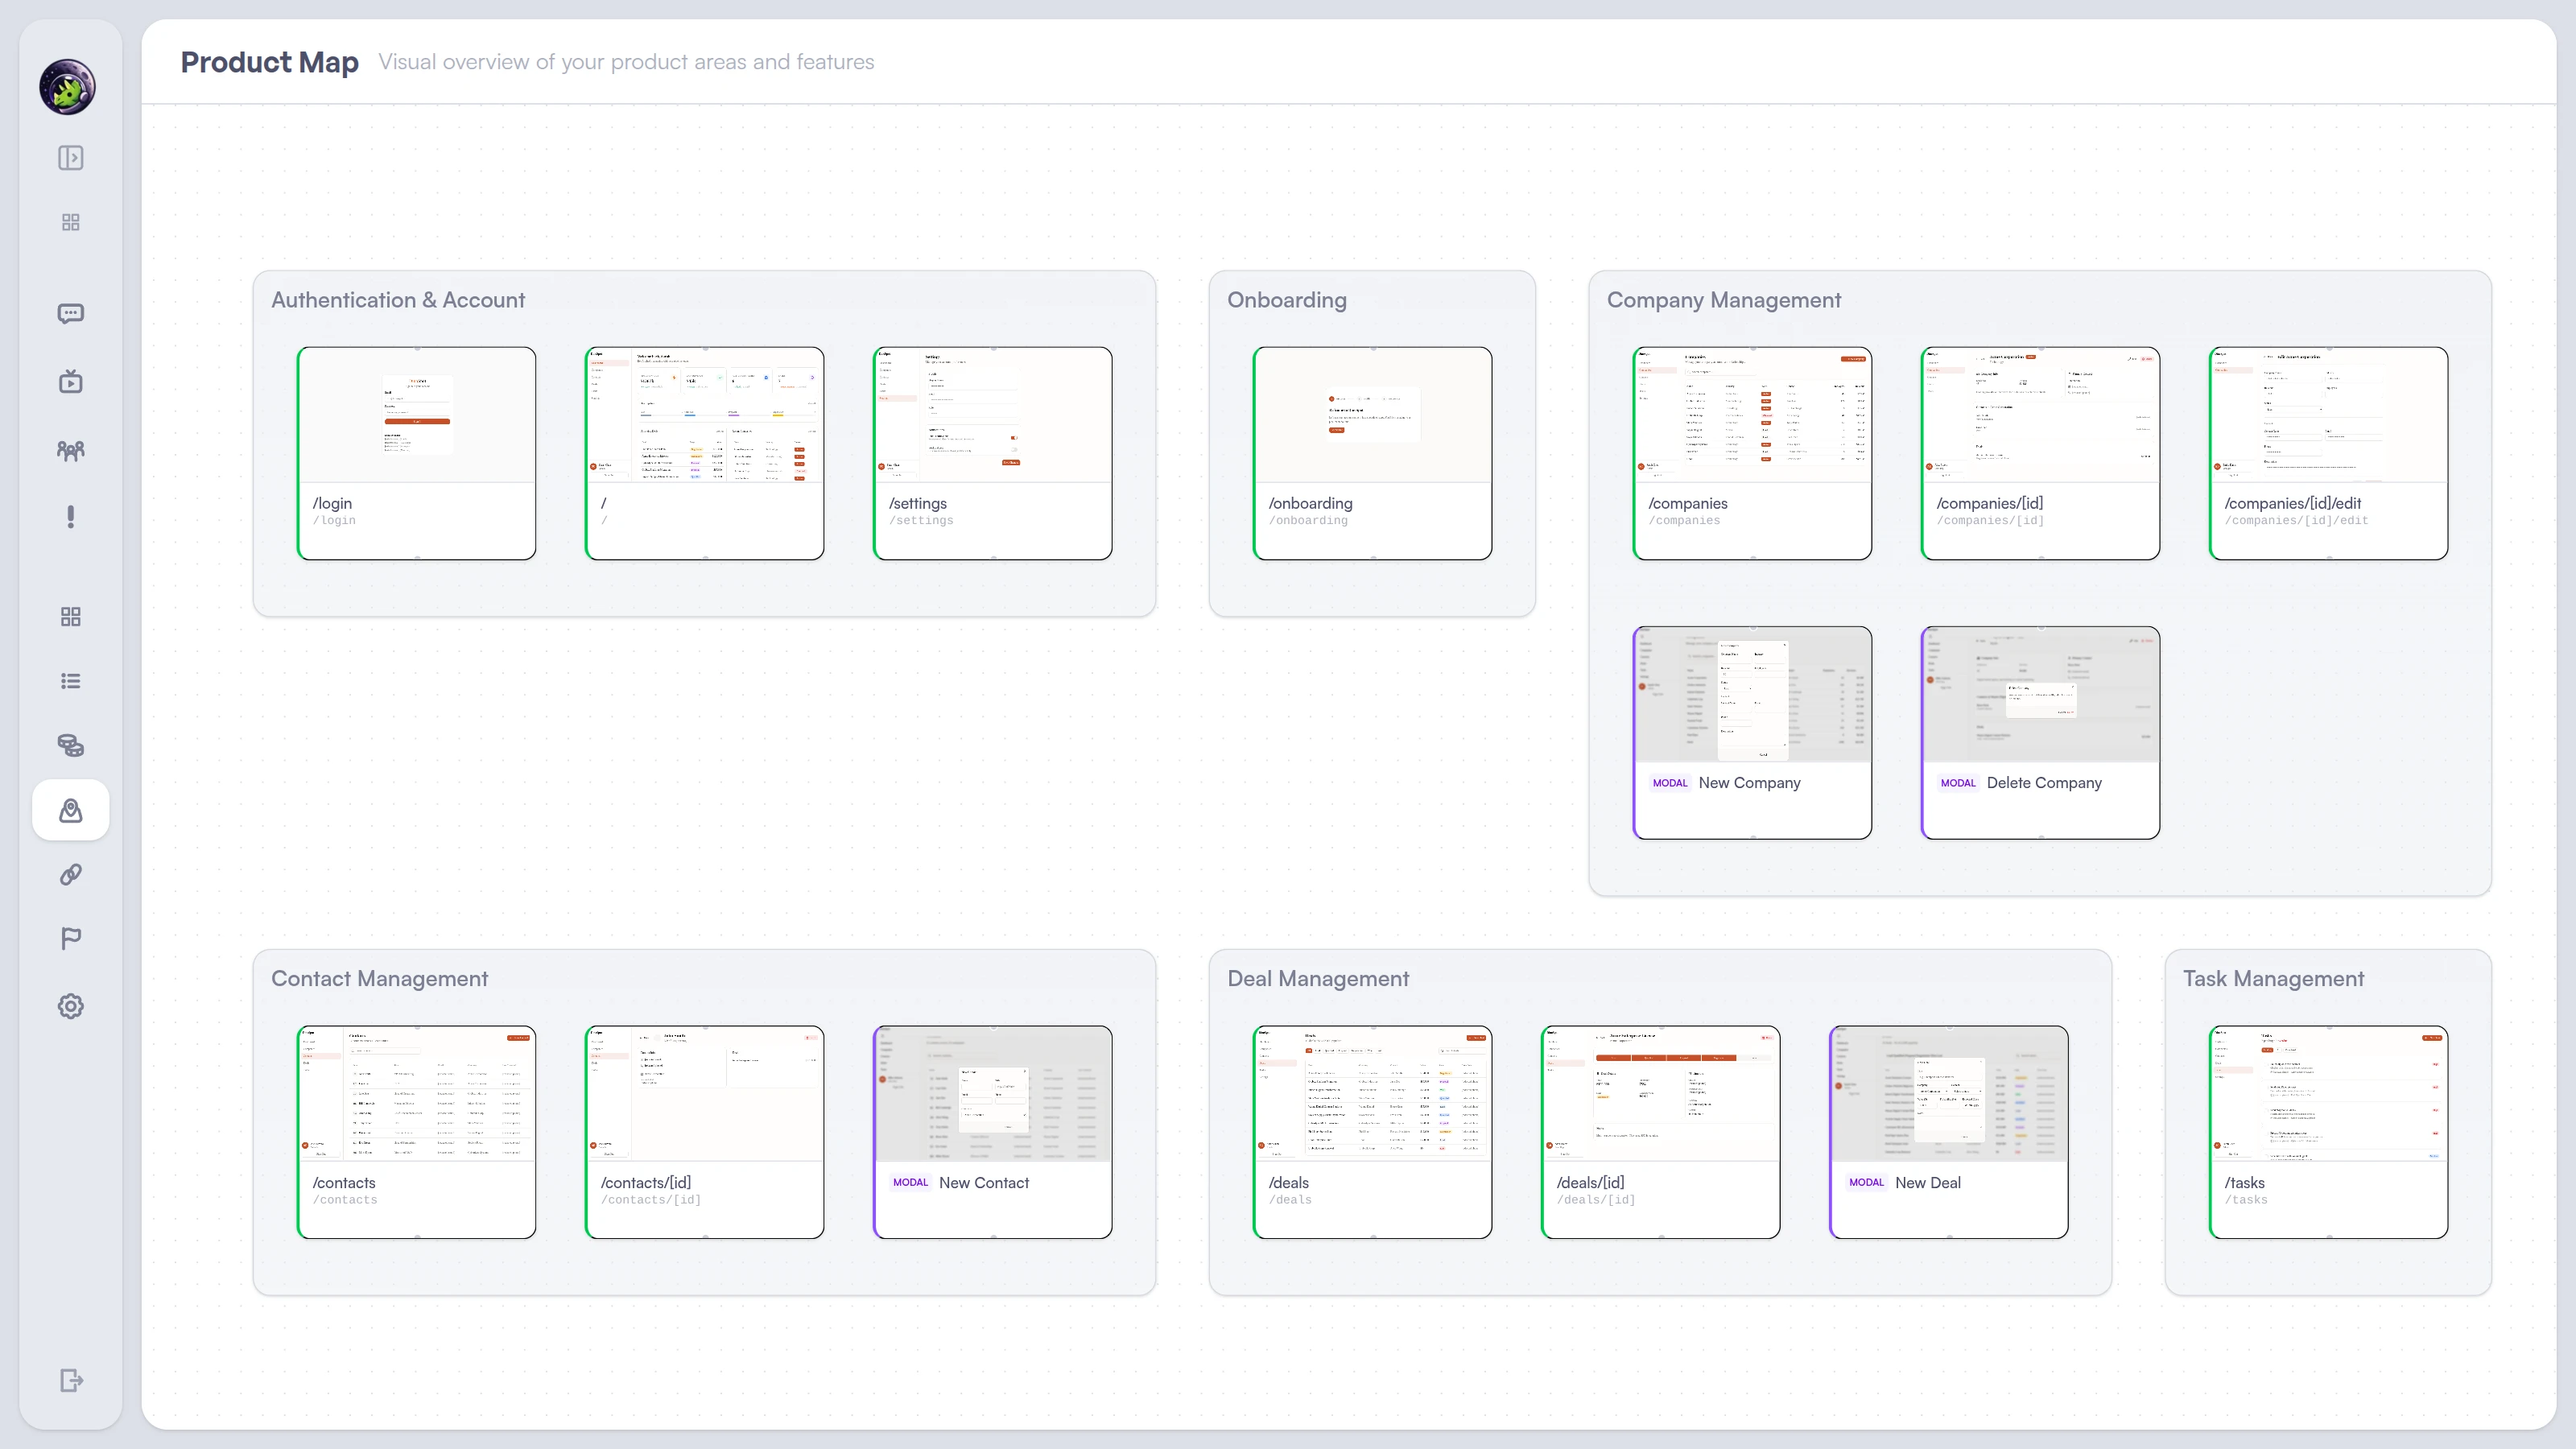This screenshot has height=1449, width=2576.
Task: Click the active Product Map pin icon
Action: (70, 810)
